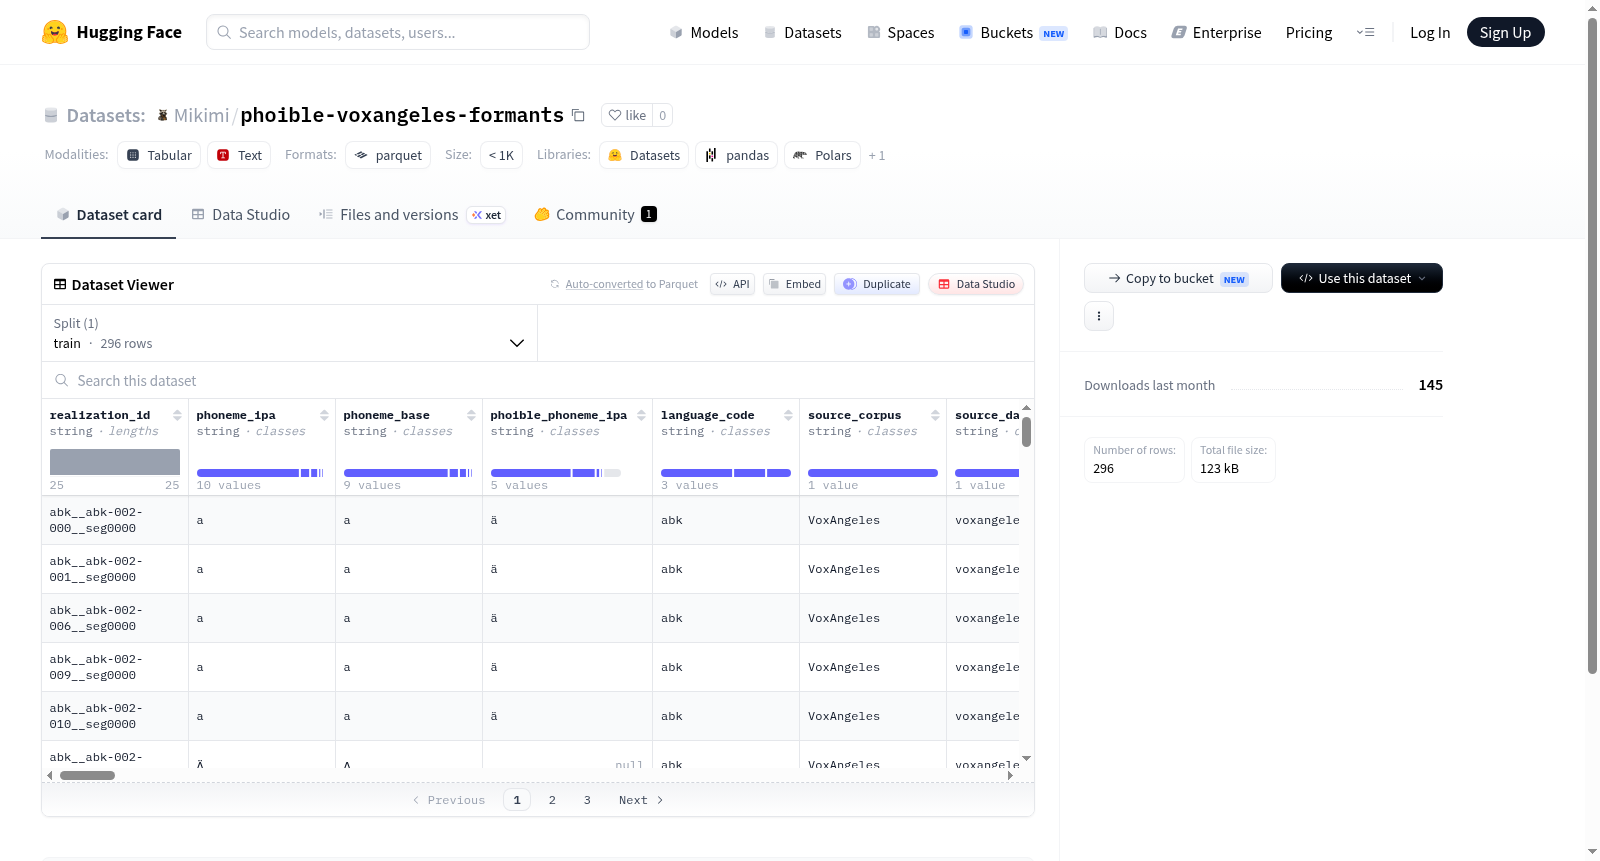This screenshot has height=861, width=1600.
Task: Click the Datasets breadcrumb label
Action: 106,115
